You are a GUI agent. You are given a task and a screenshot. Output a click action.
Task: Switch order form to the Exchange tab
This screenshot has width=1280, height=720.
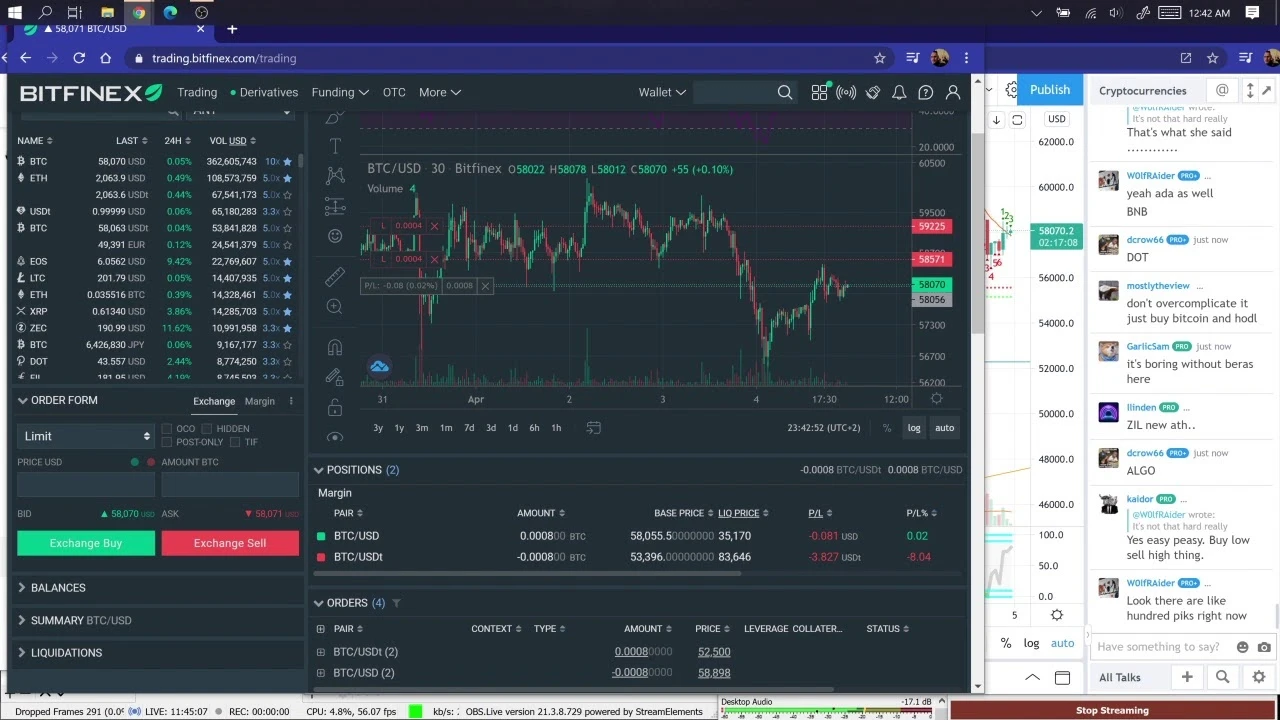point(214,401)
